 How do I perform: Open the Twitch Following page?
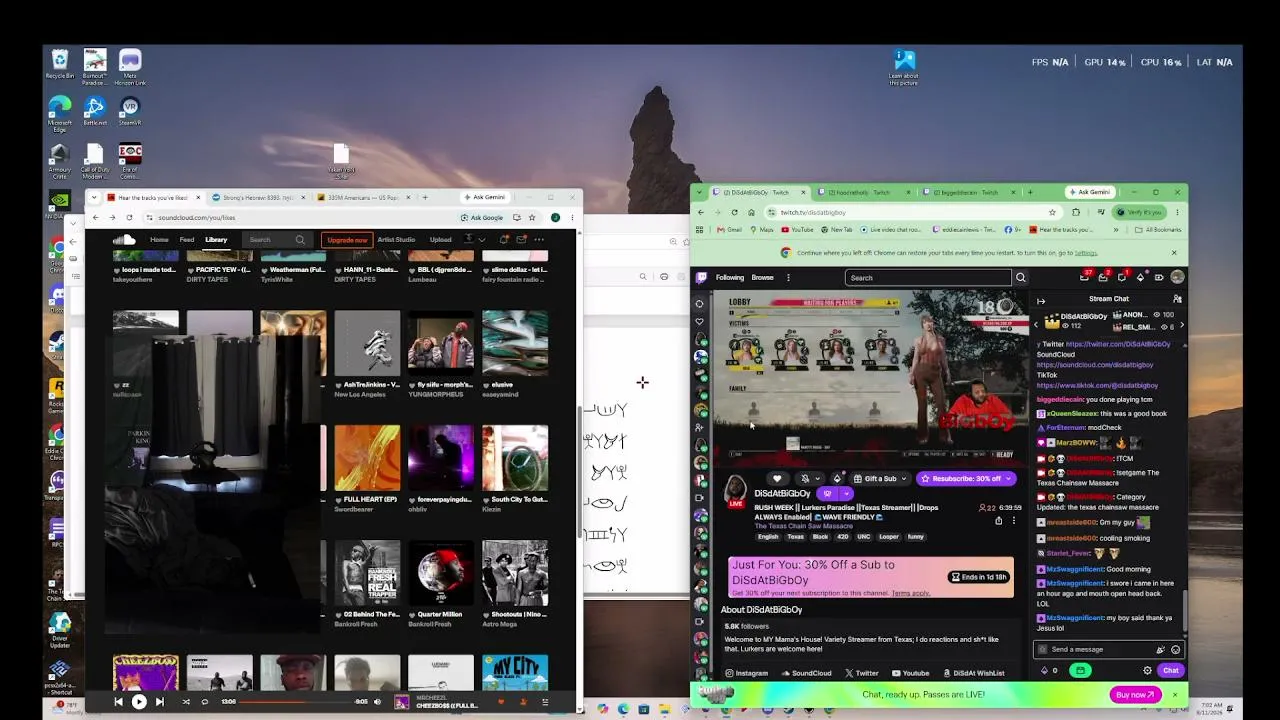pos(730,278)
